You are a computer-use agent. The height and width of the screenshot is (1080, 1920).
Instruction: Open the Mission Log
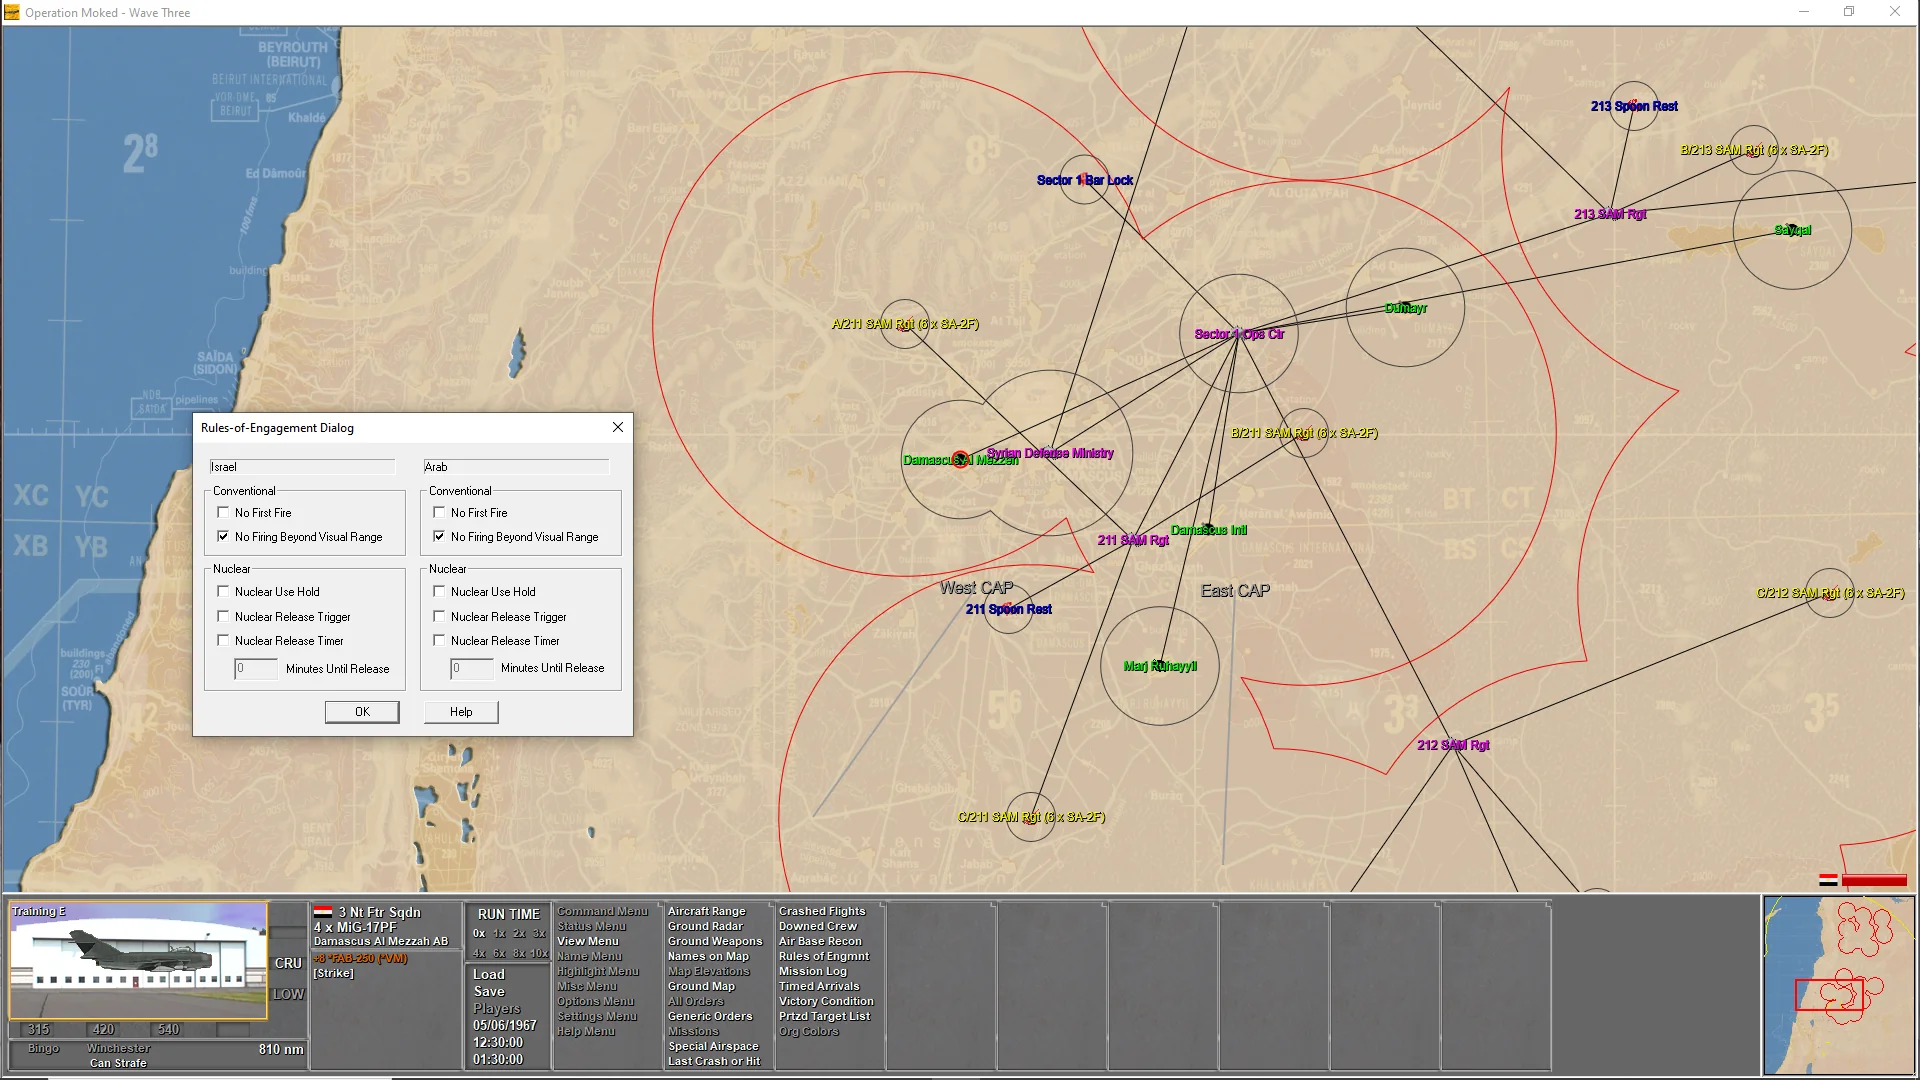coord(812,971)
